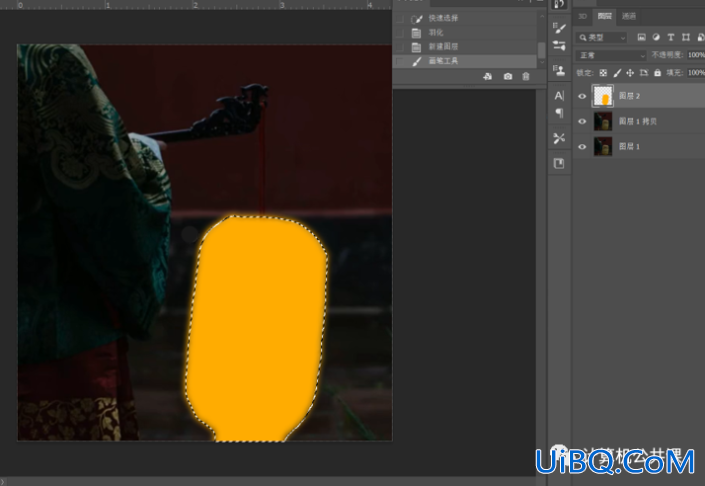Click the 填充 fill value field

pyautogui.click(x=696, y=73)
